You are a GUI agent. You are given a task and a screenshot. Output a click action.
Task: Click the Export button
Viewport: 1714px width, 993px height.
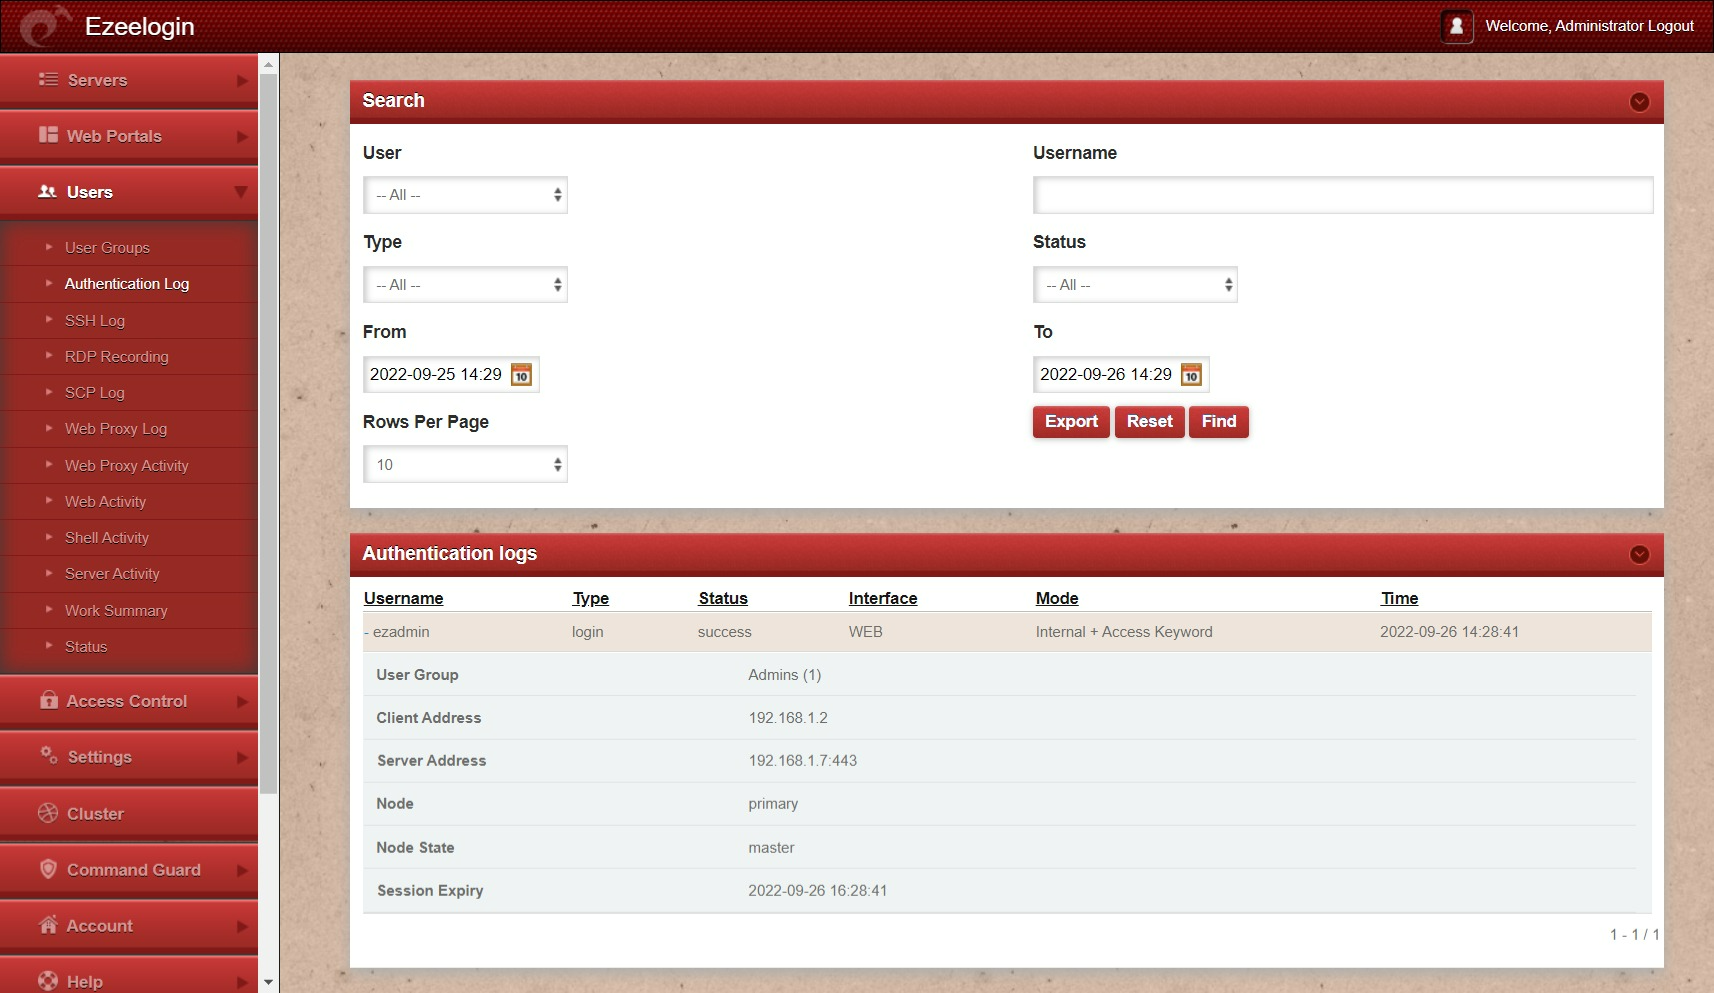click(1071, 422)
